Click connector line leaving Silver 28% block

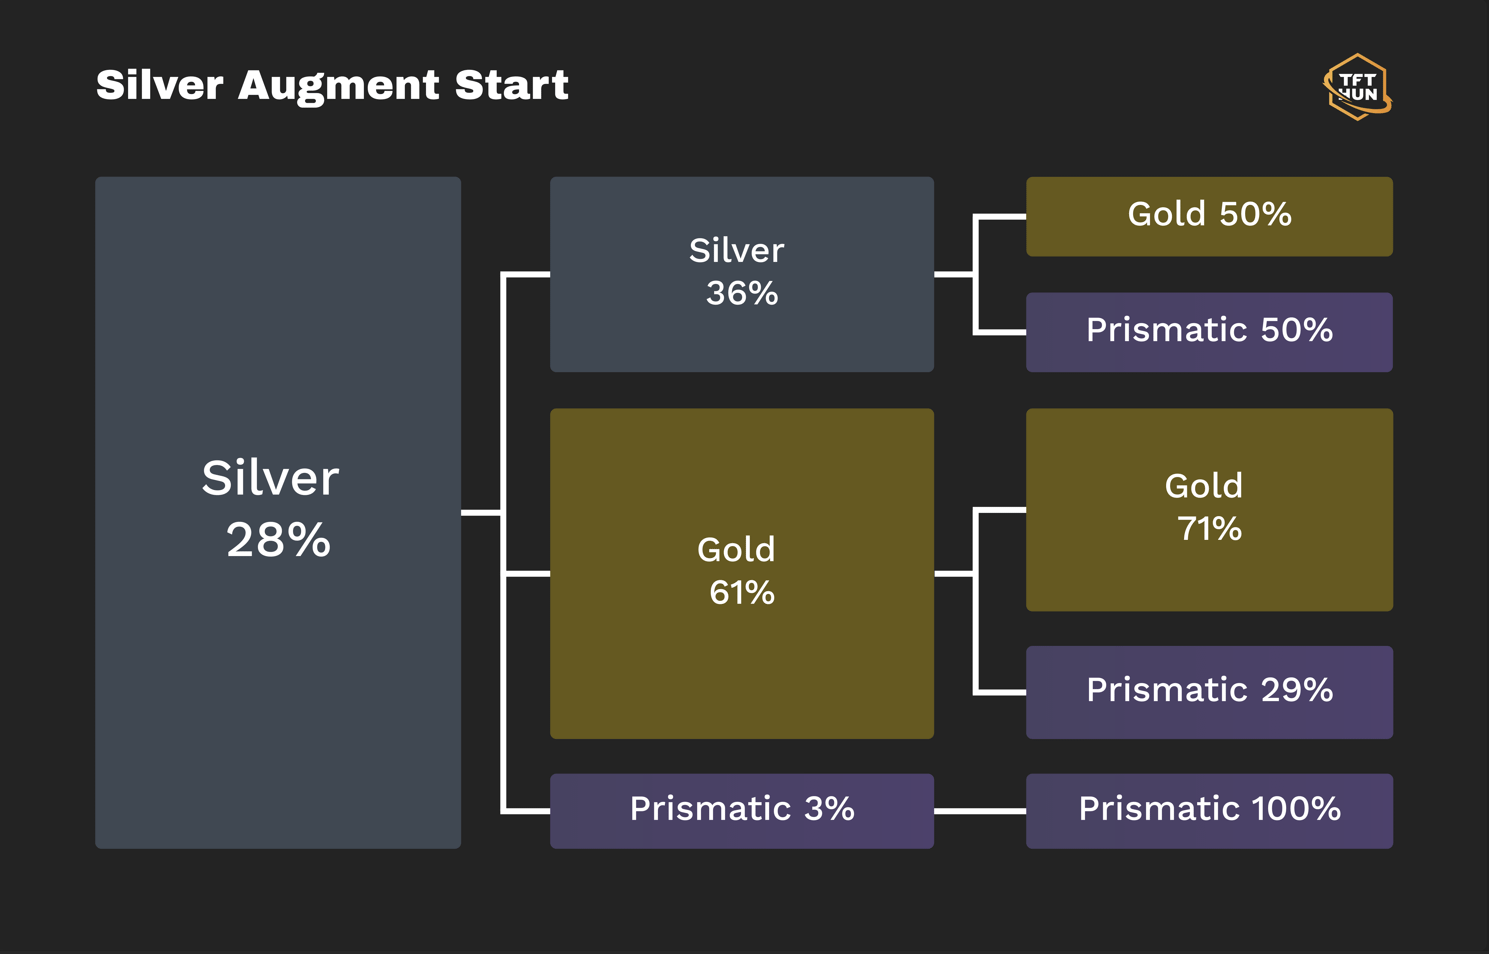(x=481, y=513)
